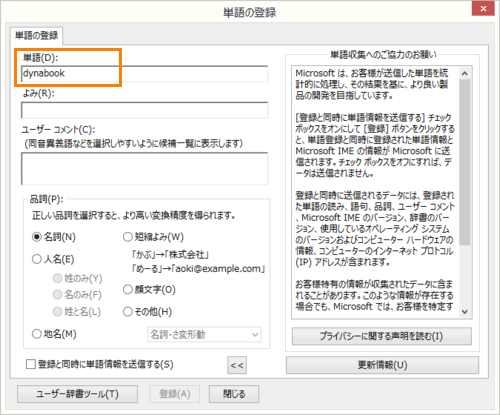Select the 顔文字(O) radio button
The image size is (500, 415).
[128, 289]
